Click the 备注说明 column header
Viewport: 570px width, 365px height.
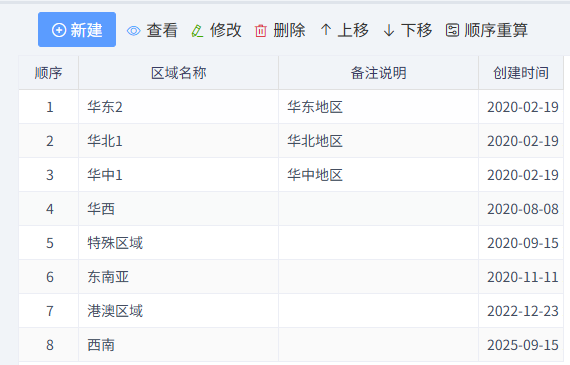378,73
